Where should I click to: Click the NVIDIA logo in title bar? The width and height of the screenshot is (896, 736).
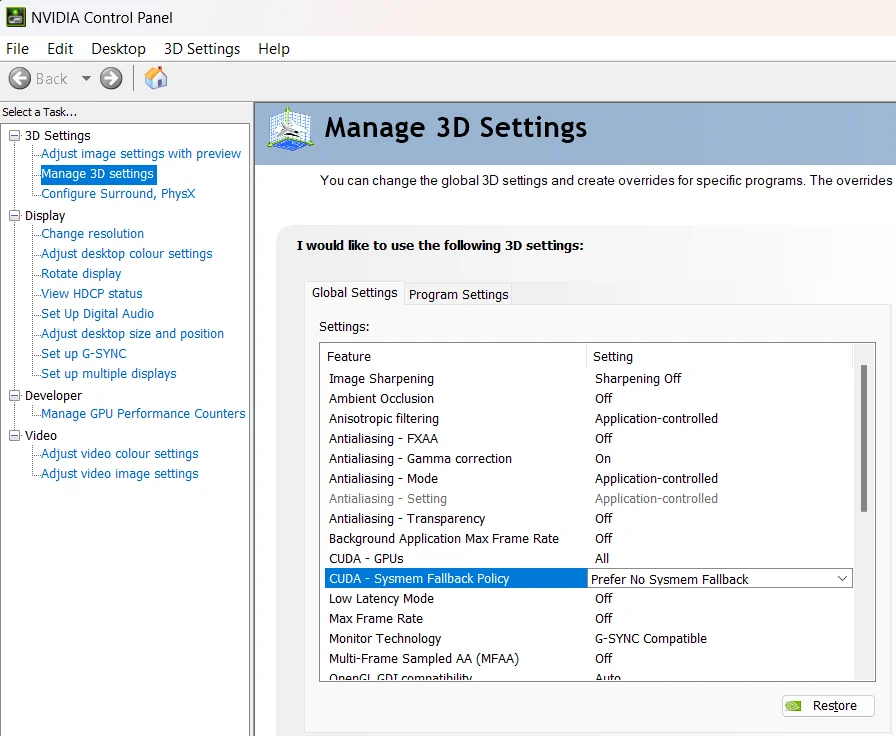(15, 17)
